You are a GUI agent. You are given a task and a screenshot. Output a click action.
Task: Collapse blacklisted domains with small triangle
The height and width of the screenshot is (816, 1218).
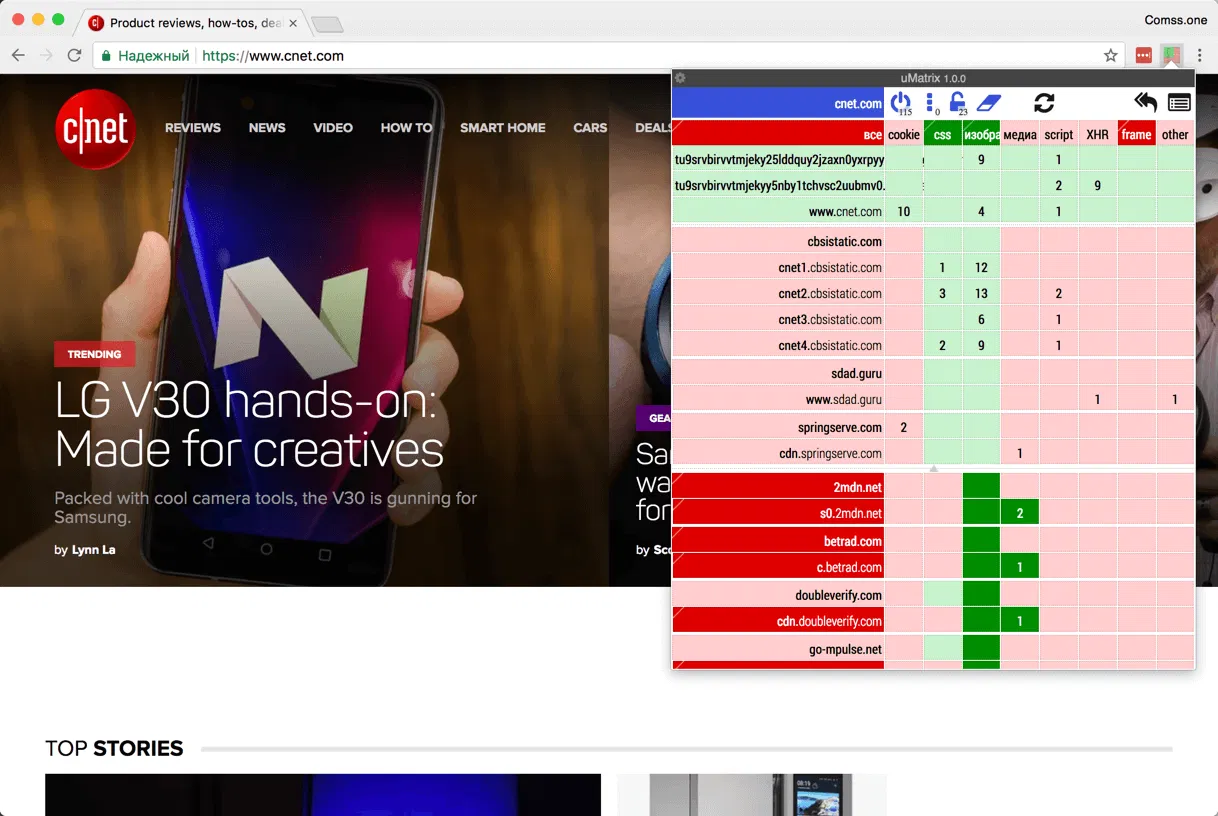point(934,468)
